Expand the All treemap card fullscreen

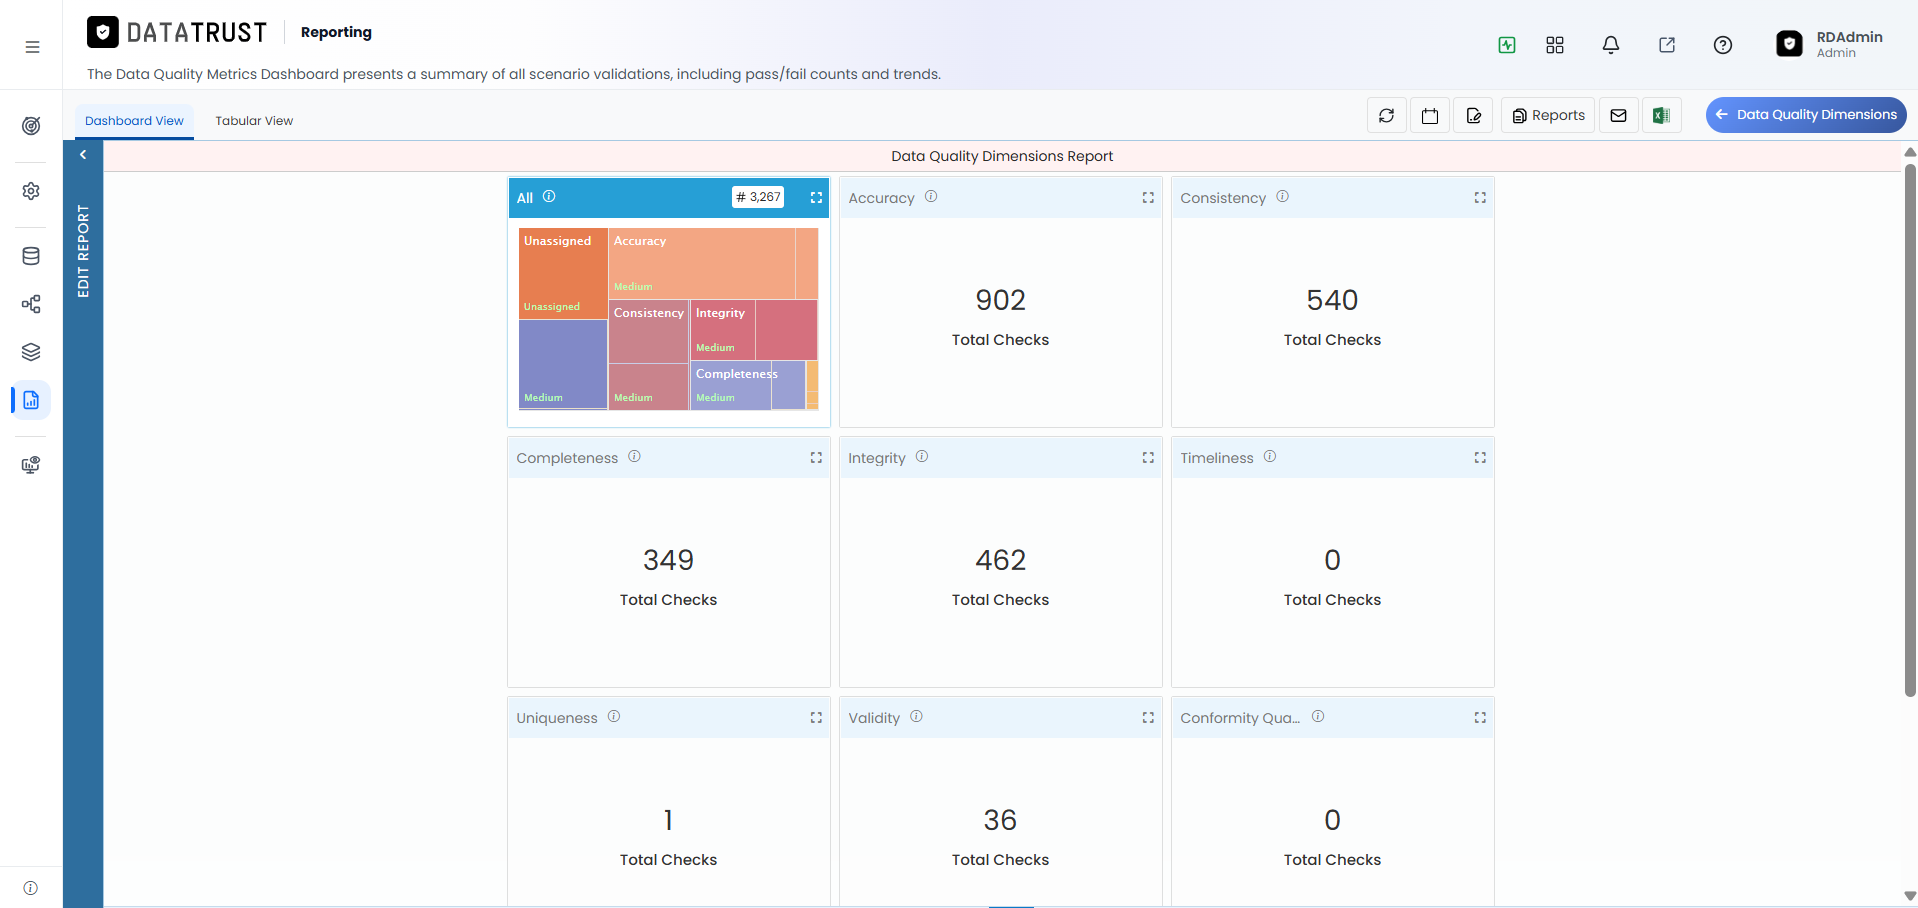(x=816, y=198)
